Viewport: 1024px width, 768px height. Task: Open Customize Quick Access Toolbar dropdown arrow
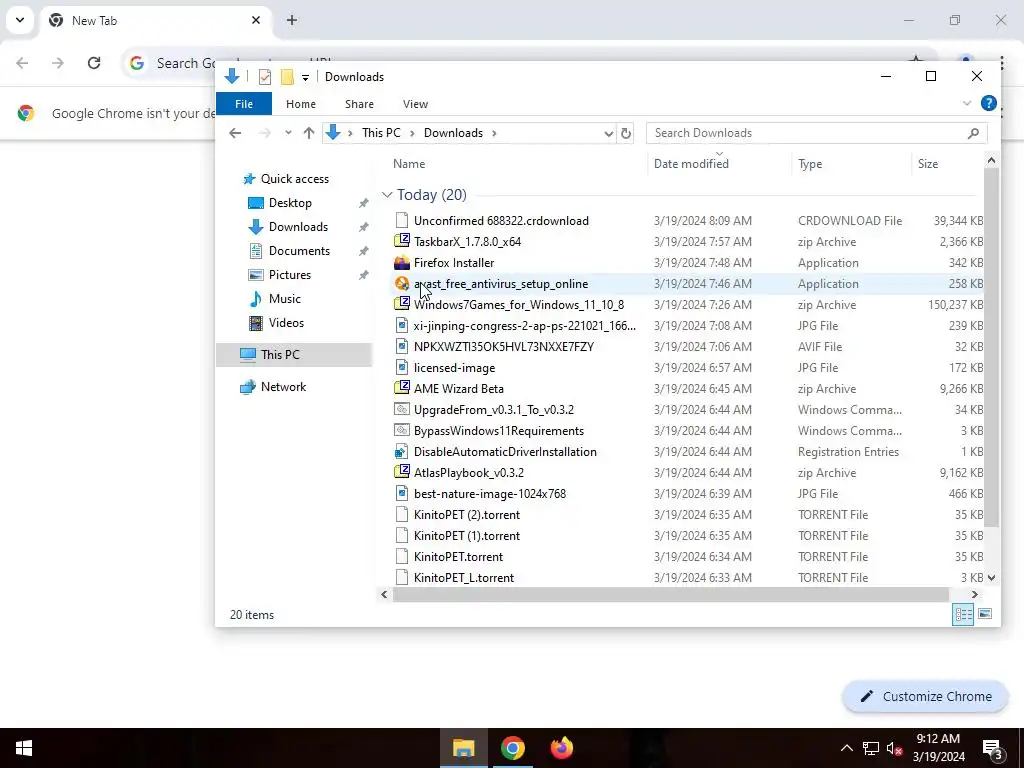305,78
